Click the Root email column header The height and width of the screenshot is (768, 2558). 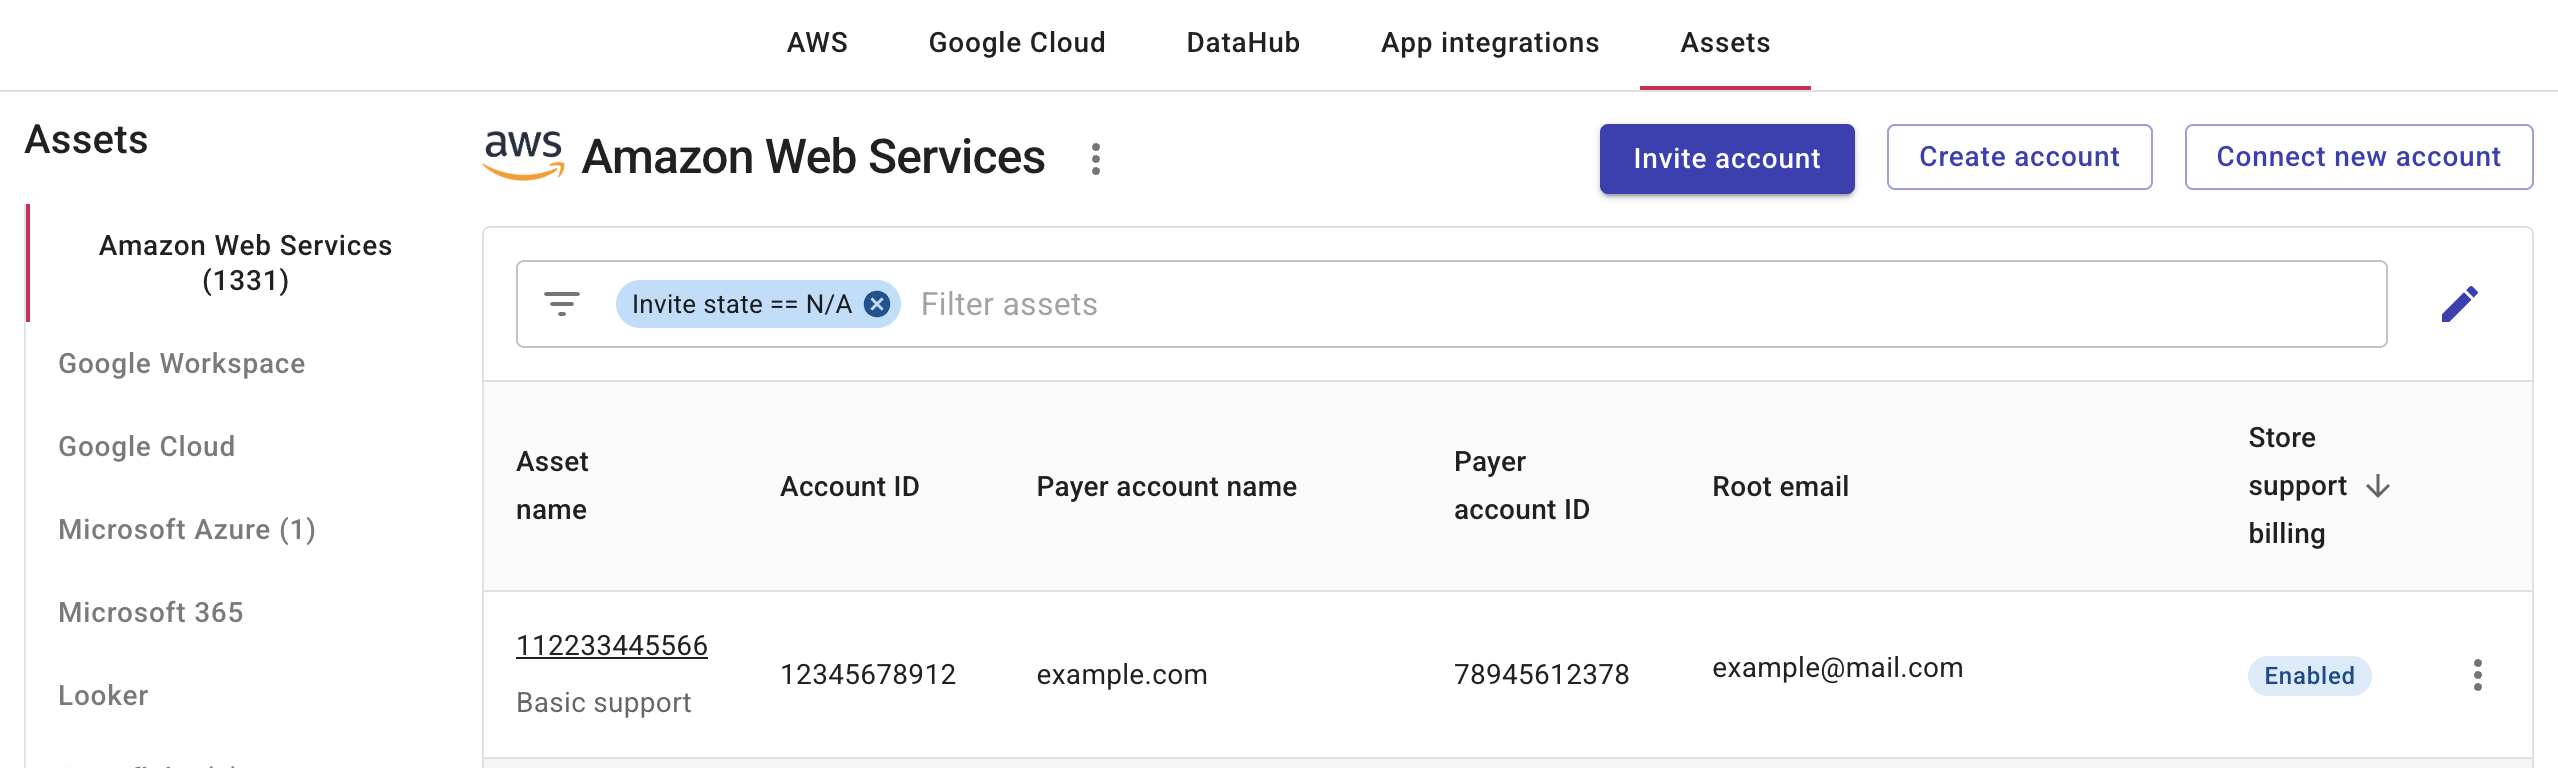click(x=1780, y=487)
